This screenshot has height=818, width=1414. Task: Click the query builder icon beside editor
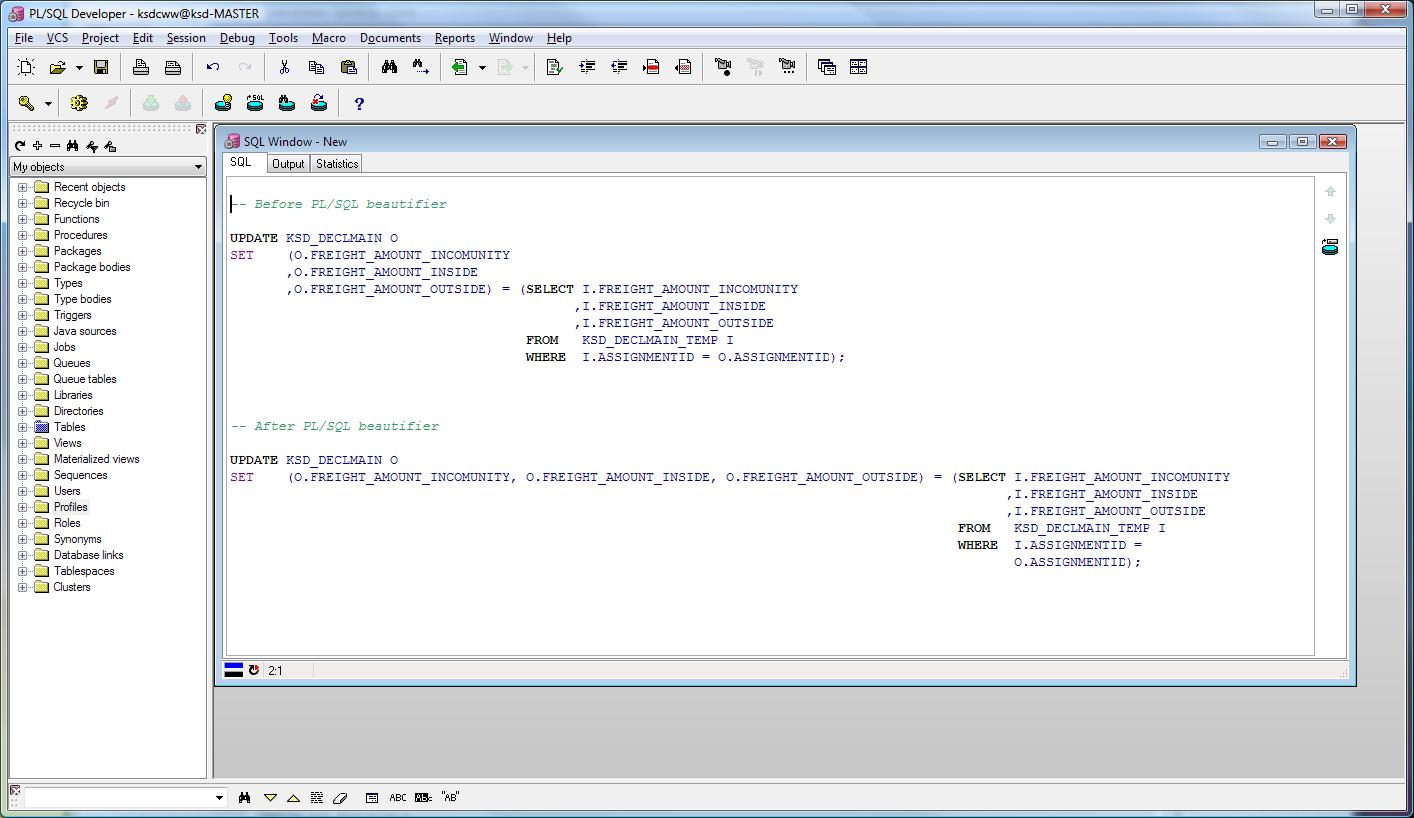1330,247
